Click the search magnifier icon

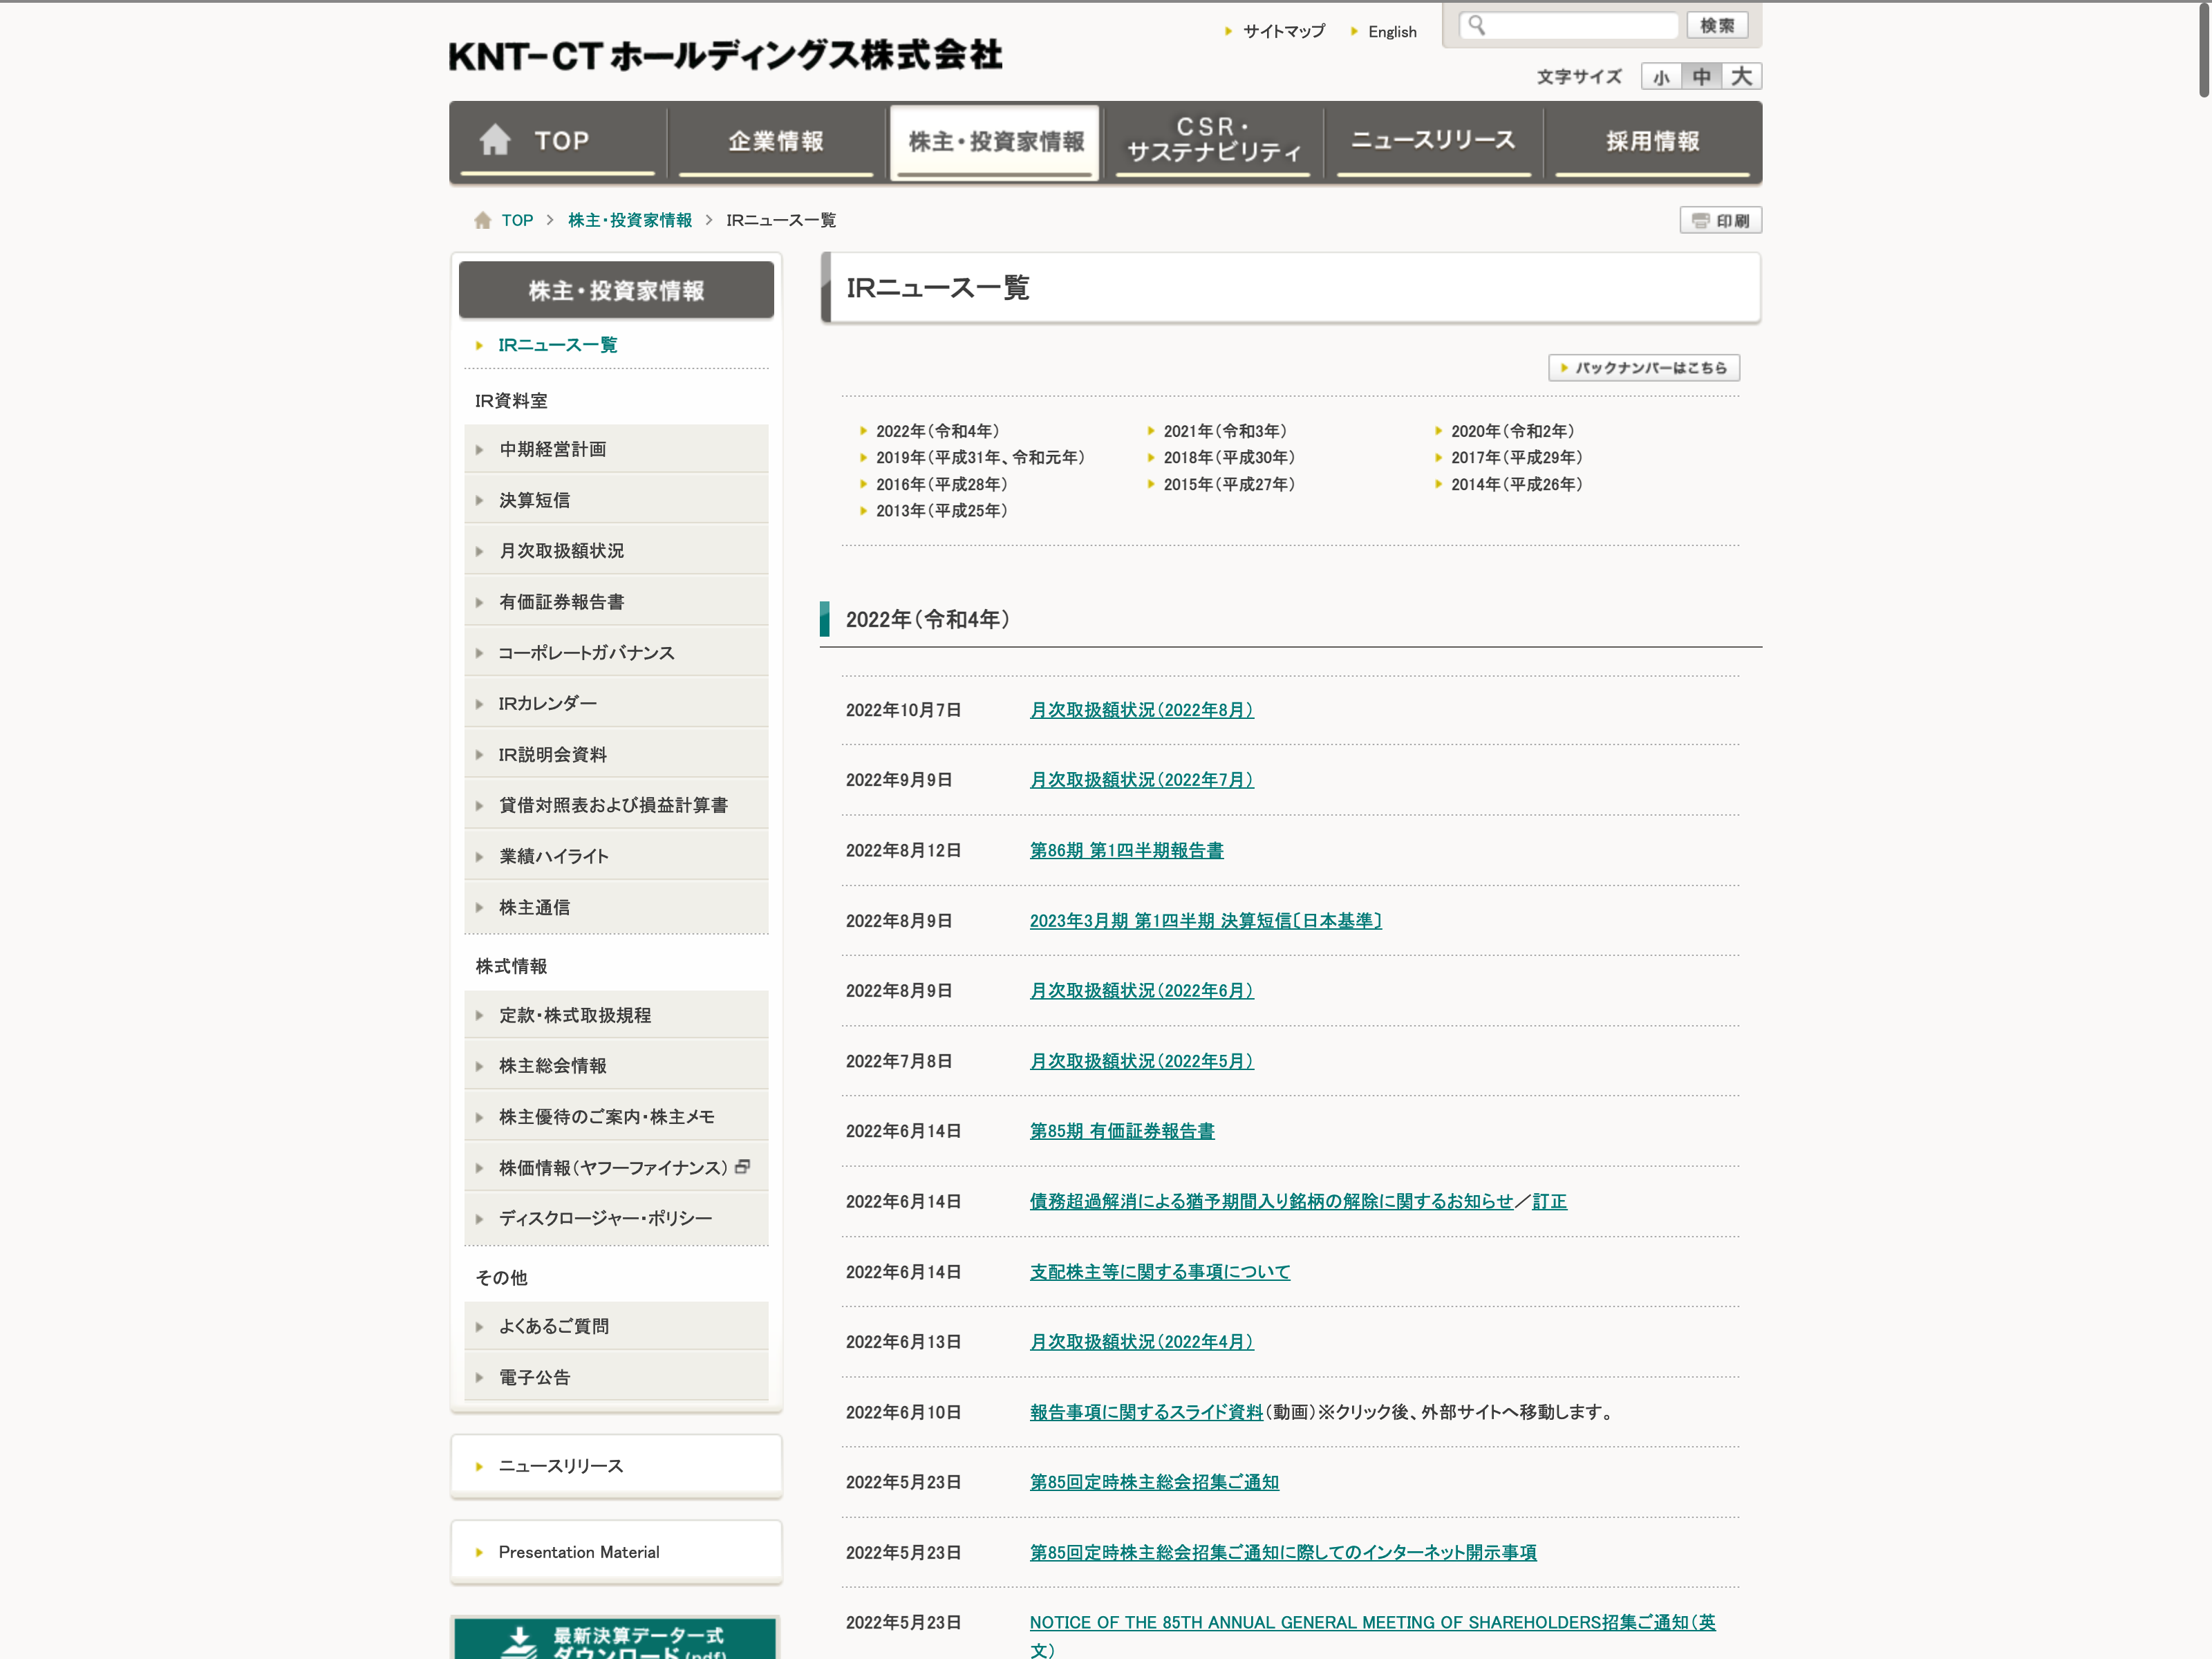pos(1476,26)
